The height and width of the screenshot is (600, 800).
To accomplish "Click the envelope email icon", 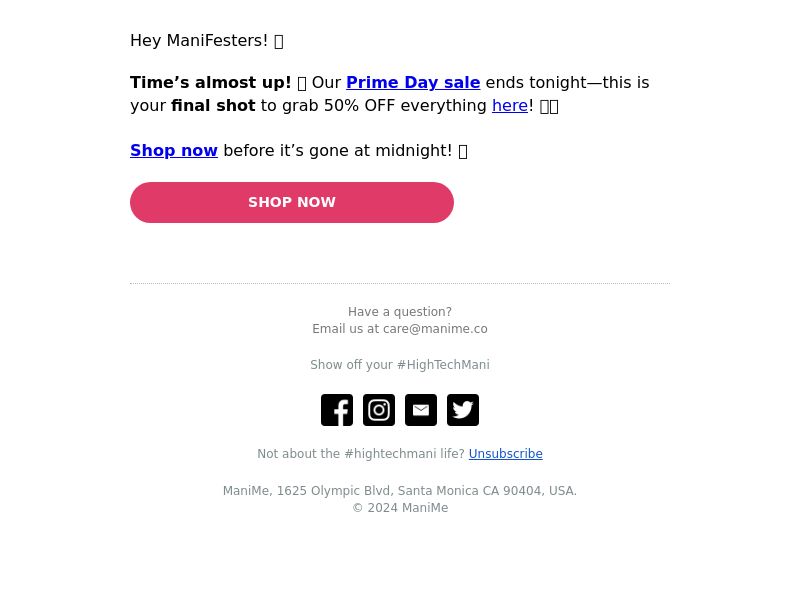I will coord(421,410).
